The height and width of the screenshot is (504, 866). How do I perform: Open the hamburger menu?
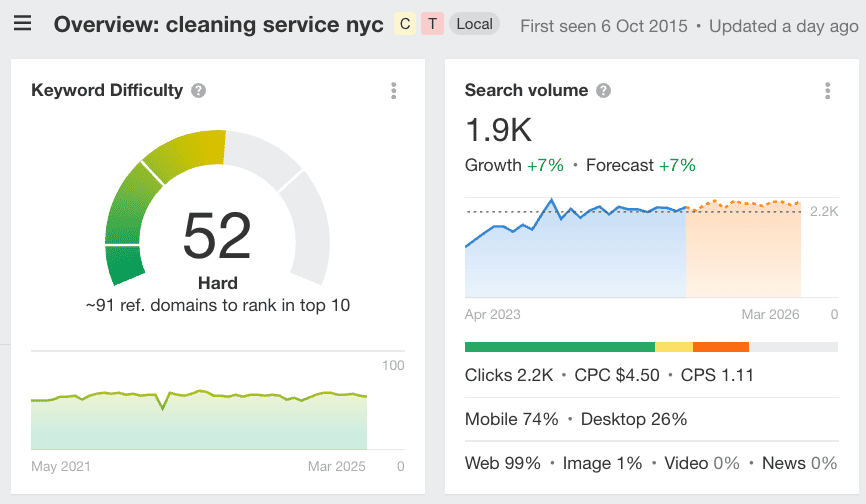pyautogui.click(x=22, y=24)
